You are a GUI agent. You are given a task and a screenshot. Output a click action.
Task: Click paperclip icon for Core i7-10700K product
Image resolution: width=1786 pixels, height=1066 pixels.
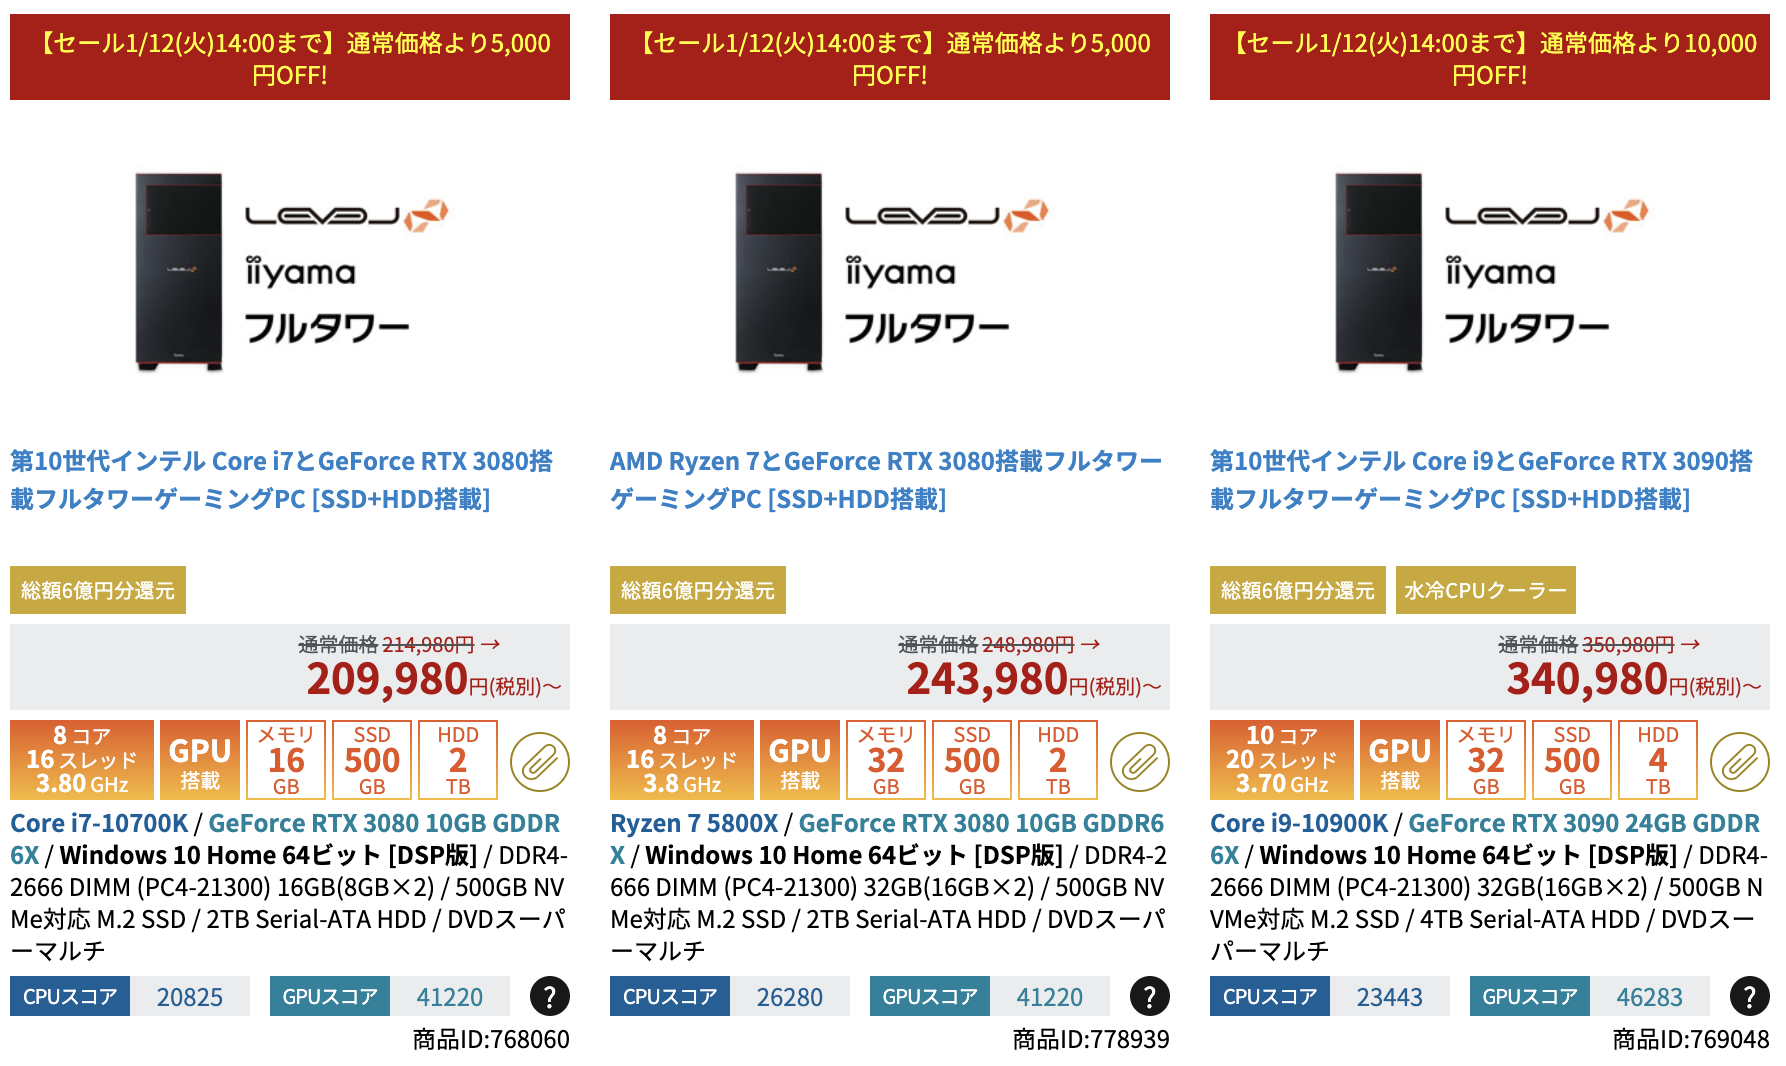click(x=540, y=762)
